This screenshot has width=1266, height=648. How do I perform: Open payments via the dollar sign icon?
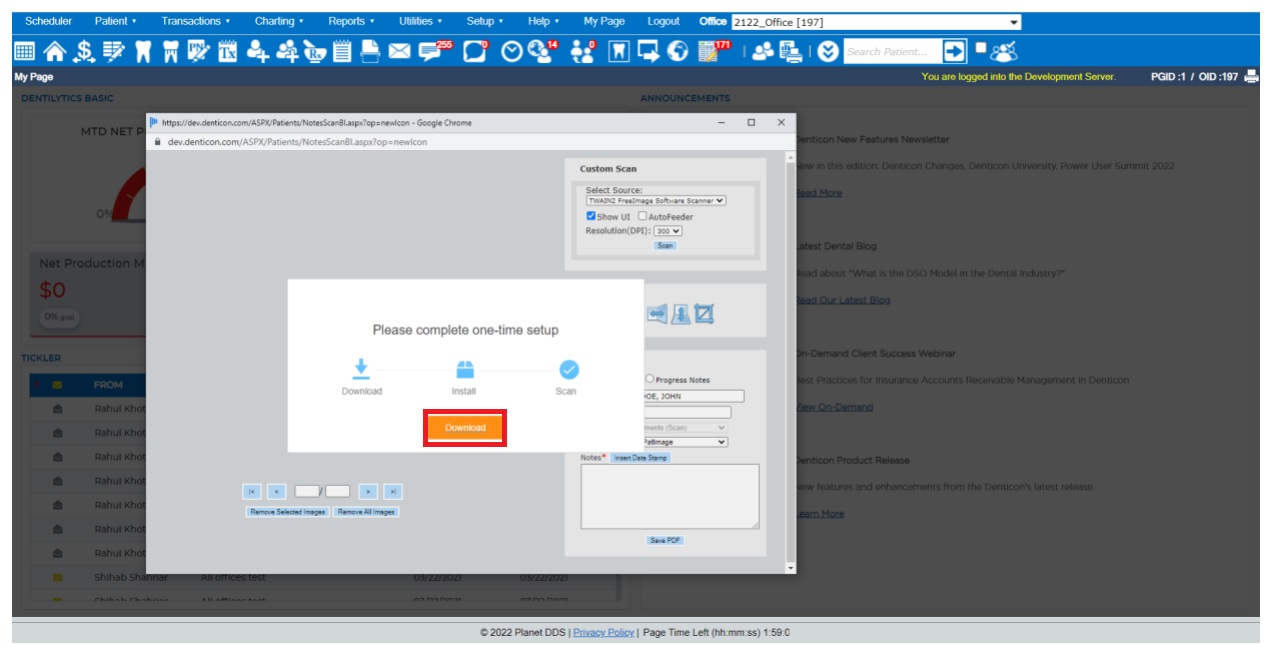click(x=81, y=47)
